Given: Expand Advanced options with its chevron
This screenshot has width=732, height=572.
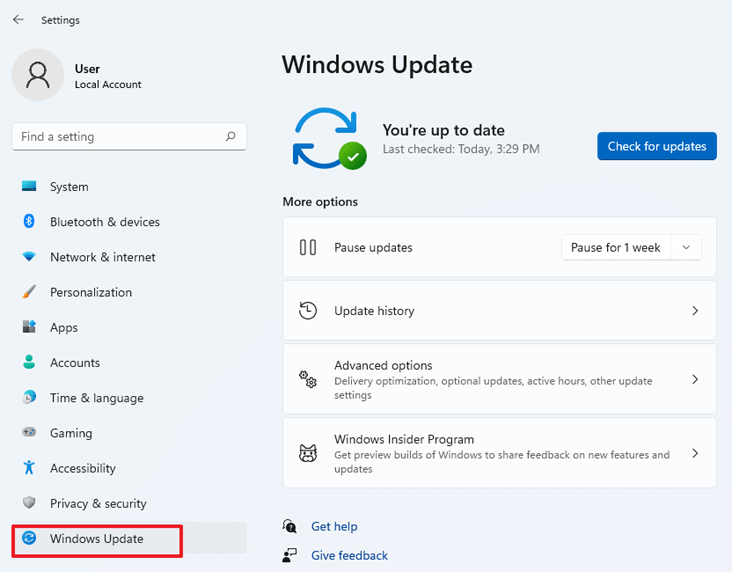Looking at the screenshot, I should tap(695, 380).
